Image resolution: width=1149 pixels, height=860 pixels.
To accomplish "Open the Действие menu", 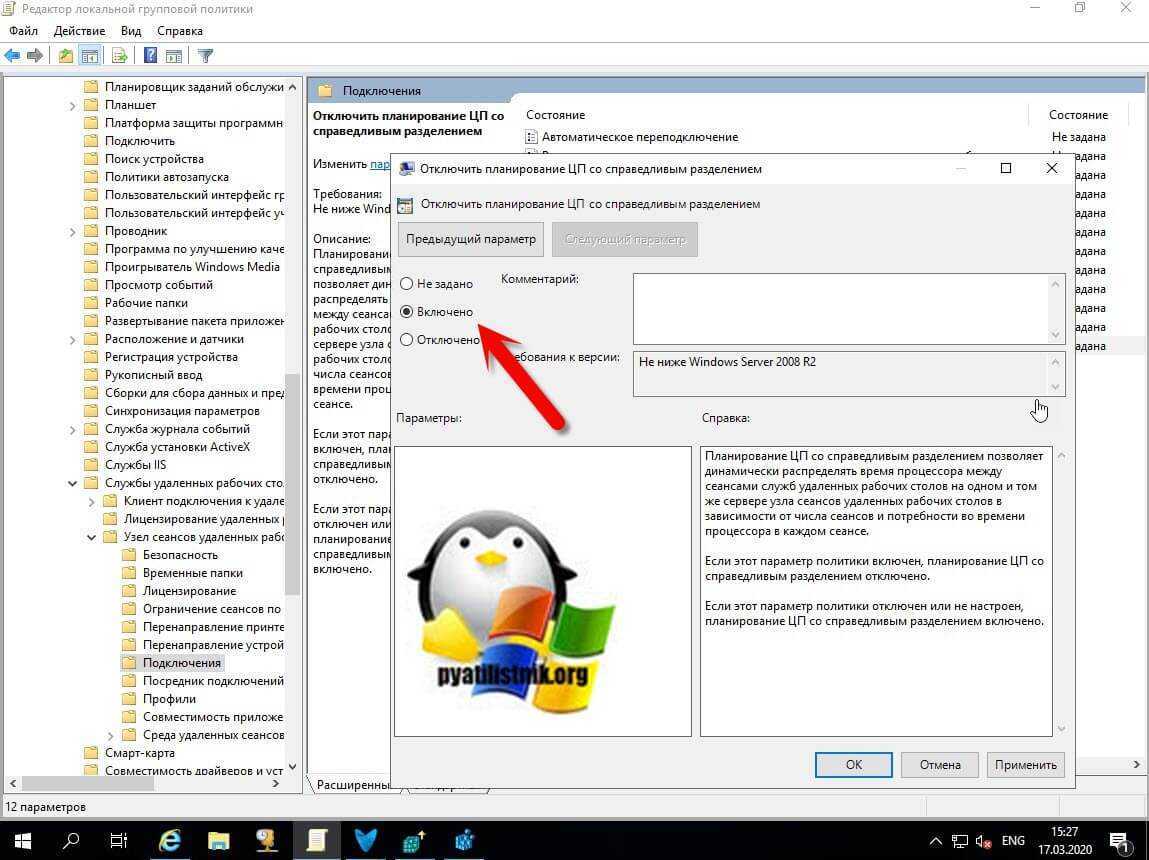I will tap(79, 31).
